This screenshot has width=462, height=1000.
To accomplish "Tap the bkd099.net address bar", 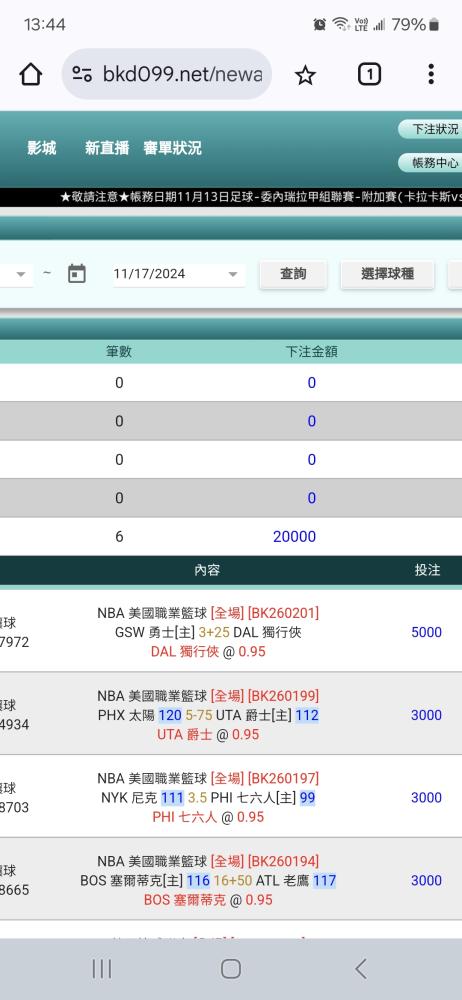I will point(167,75).
